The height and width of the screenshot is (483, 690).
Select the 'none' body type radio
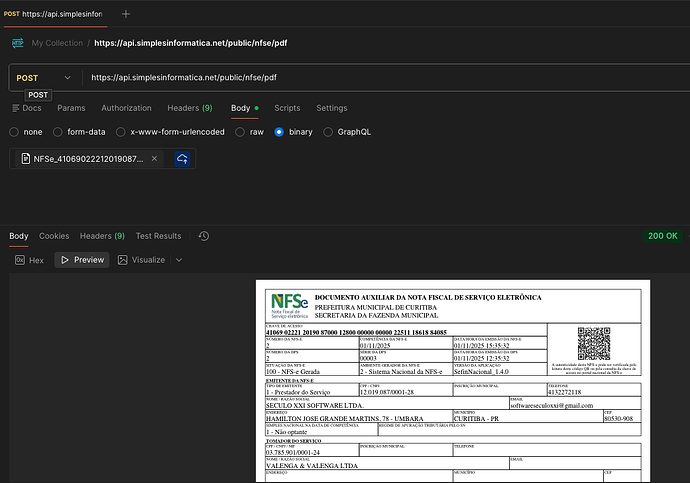[x=14, y=131]
